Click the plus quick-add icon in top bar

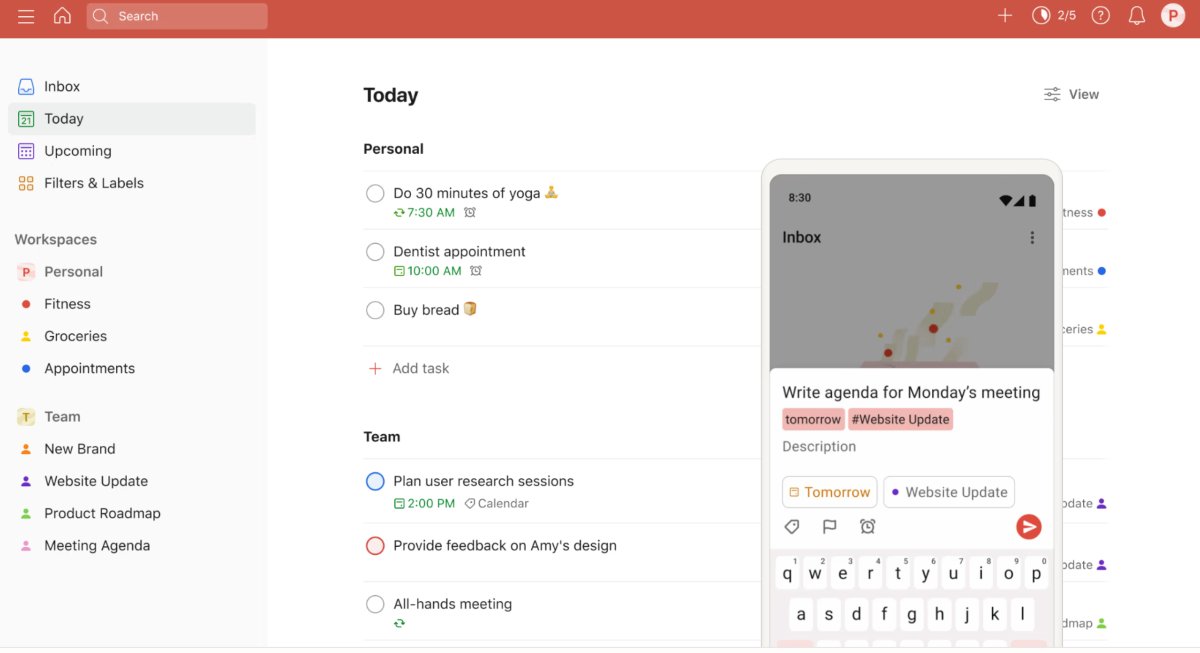tap(1005, 16)
